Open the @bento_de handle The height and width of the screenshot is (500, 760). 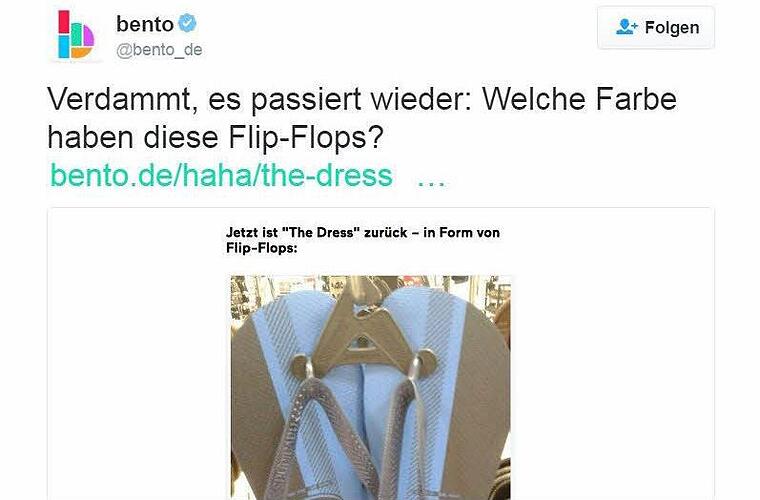[x=159, y=50]
